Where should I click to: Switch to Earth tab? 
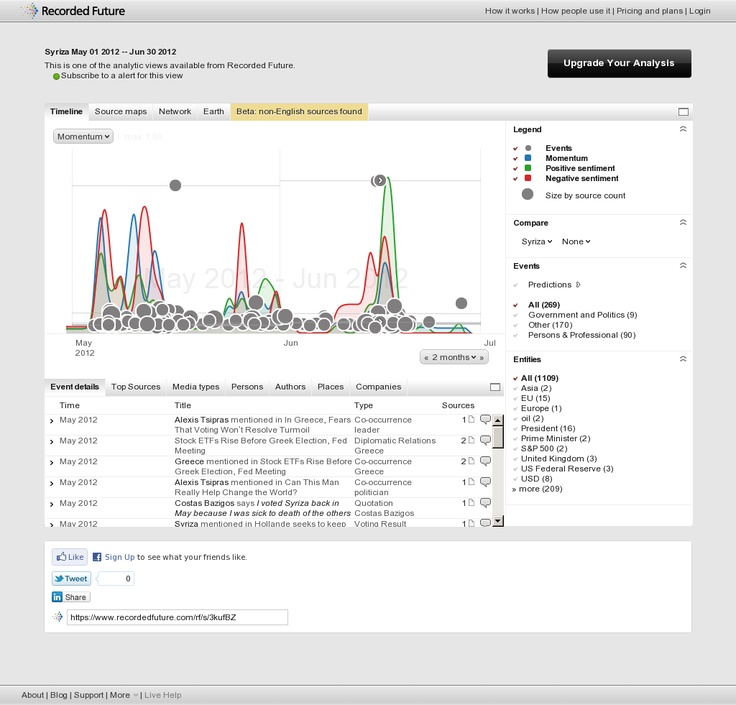[214, 112]
